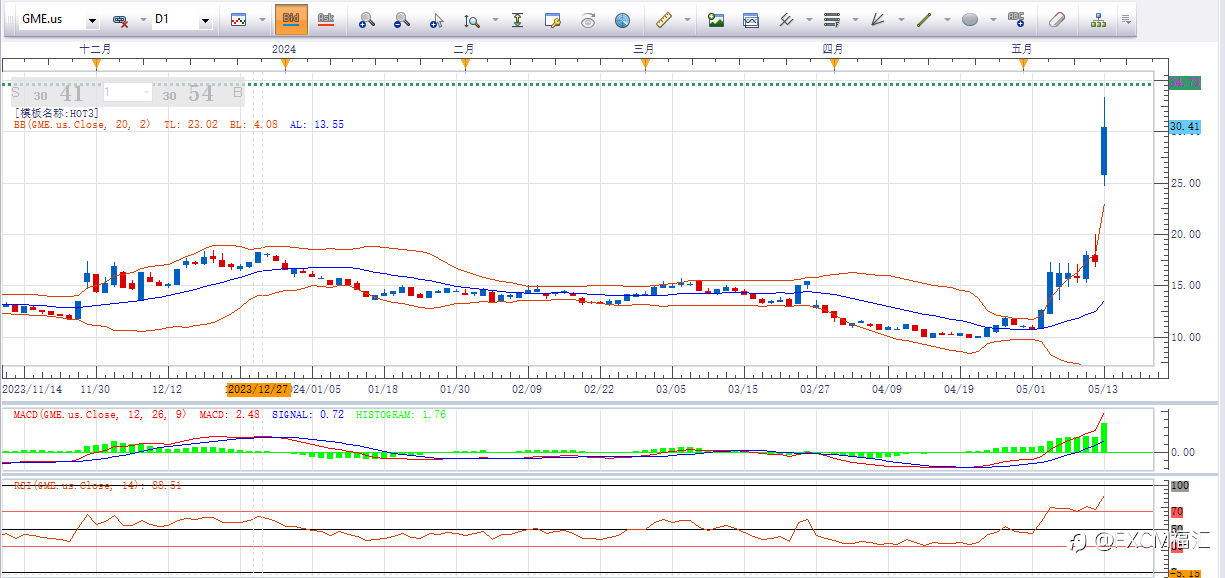
Task: Click the trade amount field between prices
Action: coord(126,93)
